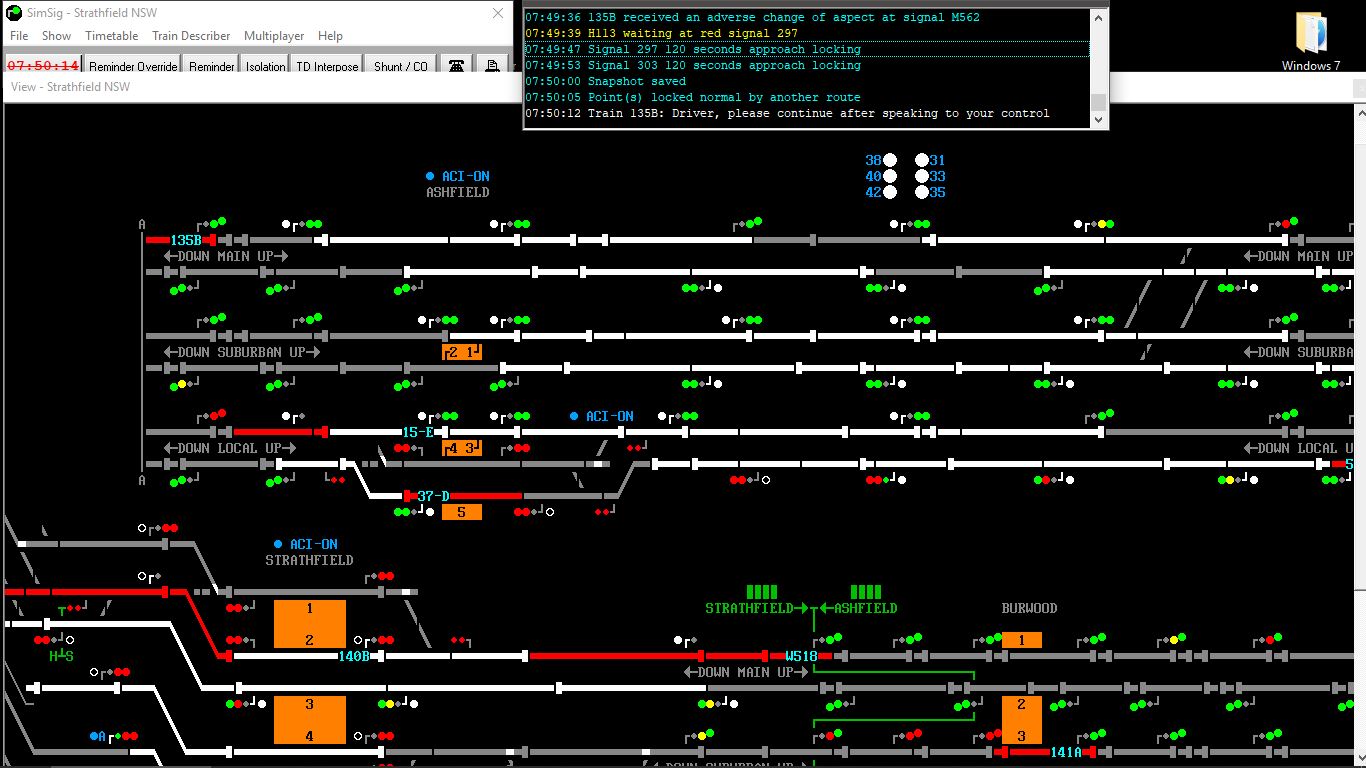Open the Show menu

point(56,35)
